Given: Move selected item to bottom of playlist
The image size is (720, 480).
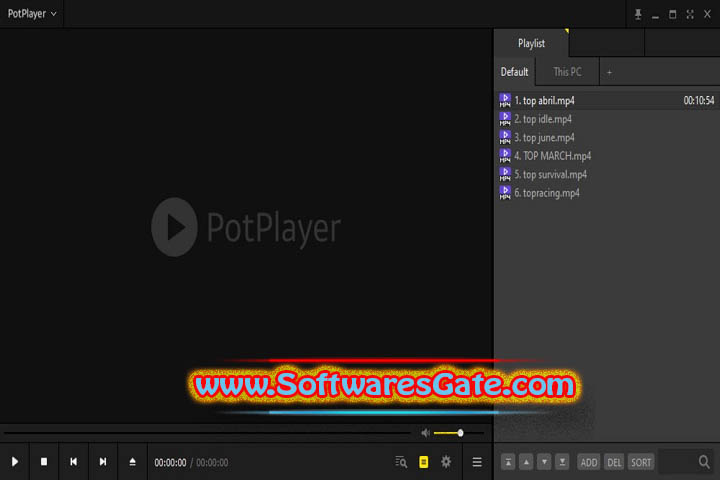Looking at the screenshot, I should click(562, 462).
